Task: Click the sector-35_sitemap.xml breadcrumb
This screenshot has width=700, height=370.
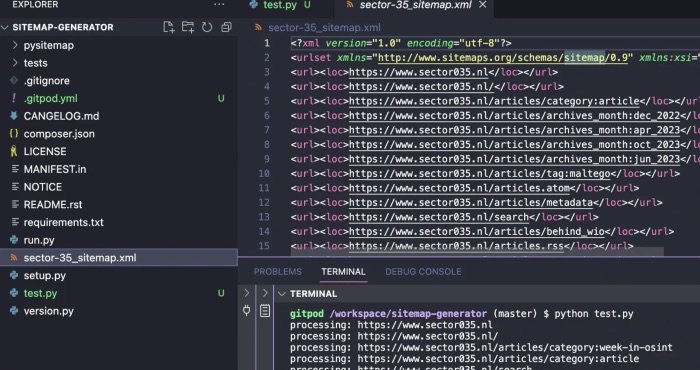Action: click(324, 28)
